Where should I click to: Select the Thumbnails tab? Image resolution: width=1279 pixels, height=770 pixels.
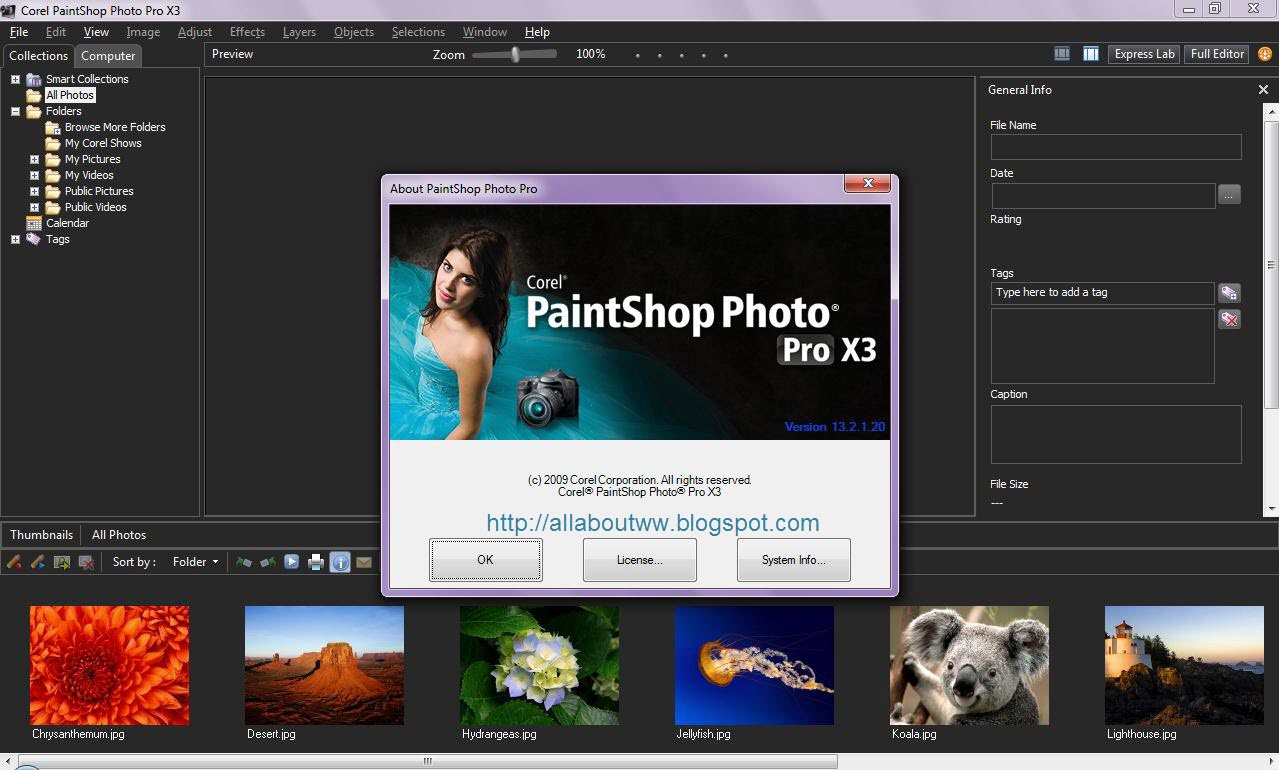(x=41, y=535)
